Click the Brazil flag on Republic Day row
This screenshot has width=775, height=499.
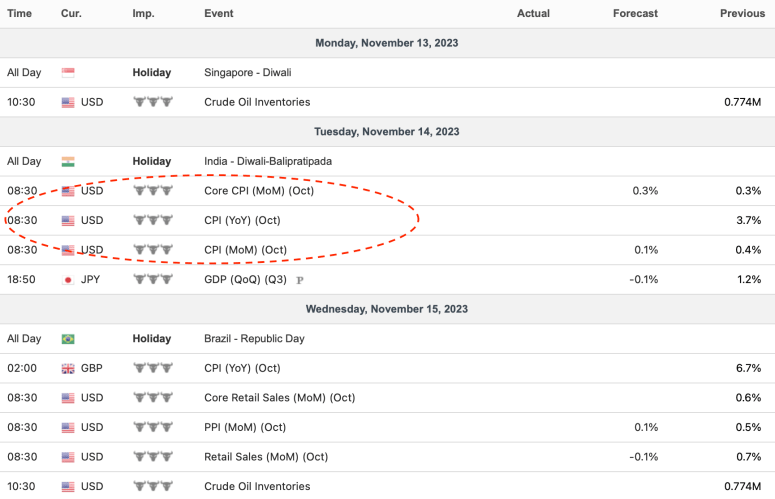[x=68, y=339]
